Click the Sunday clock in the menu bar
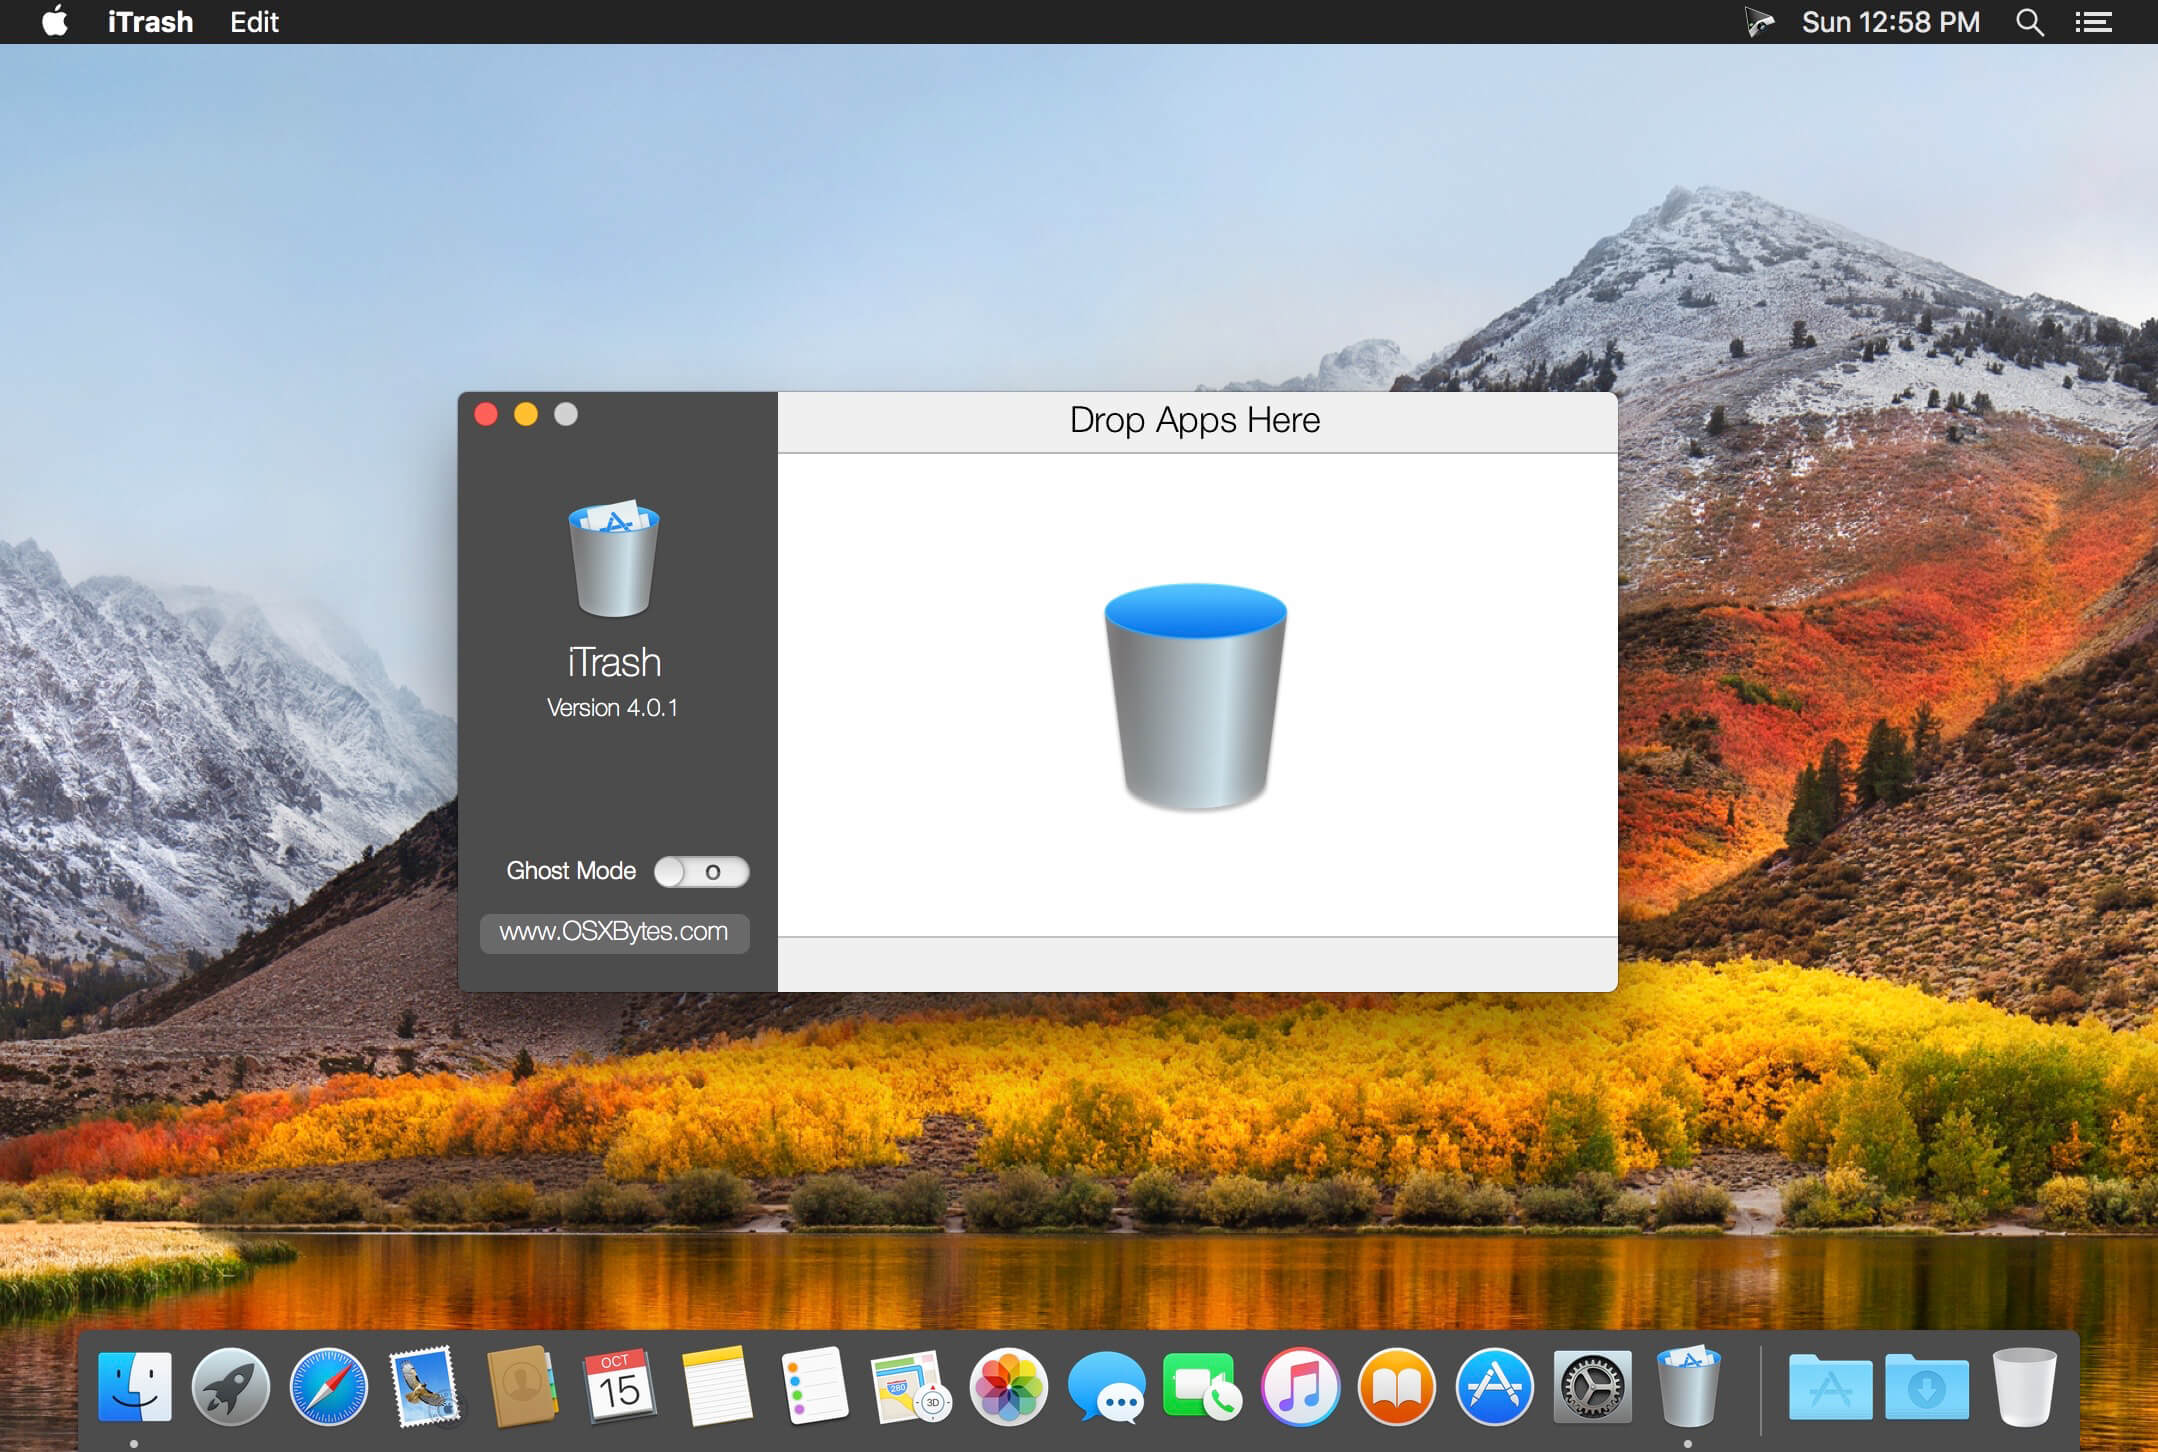 click(1890, 22)
